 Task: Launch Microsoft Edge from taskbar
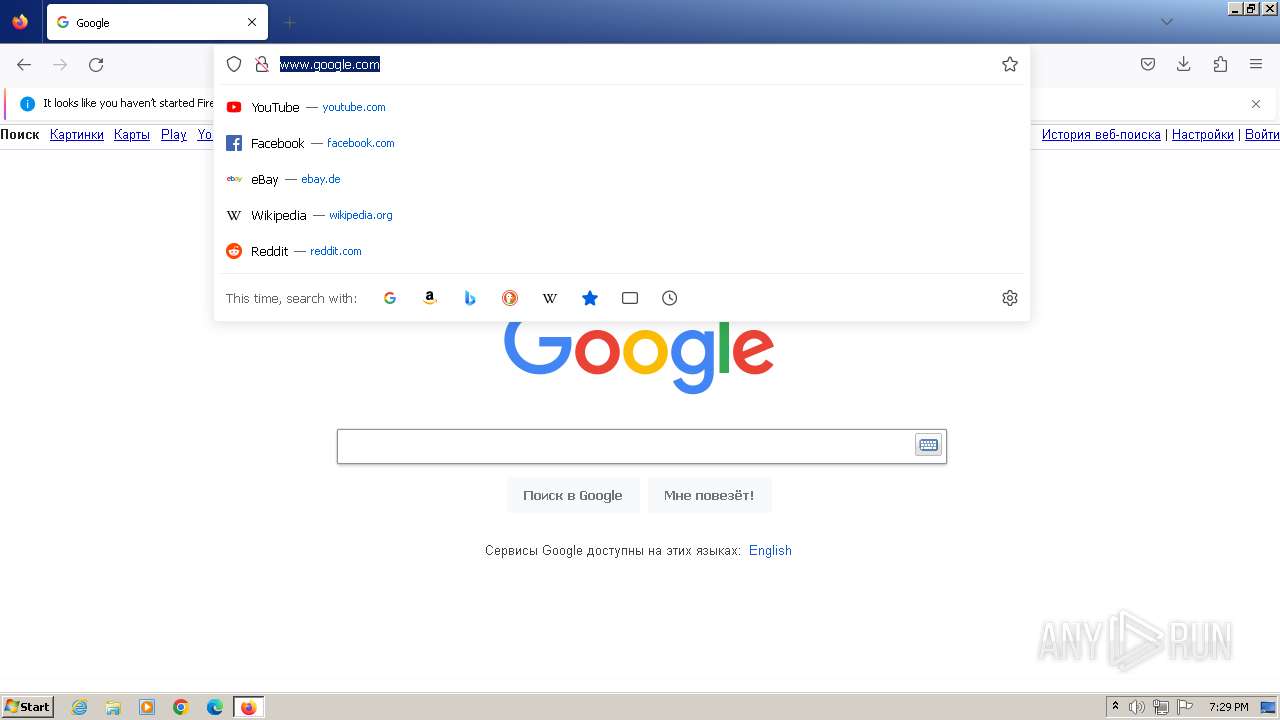coord(215,707)
